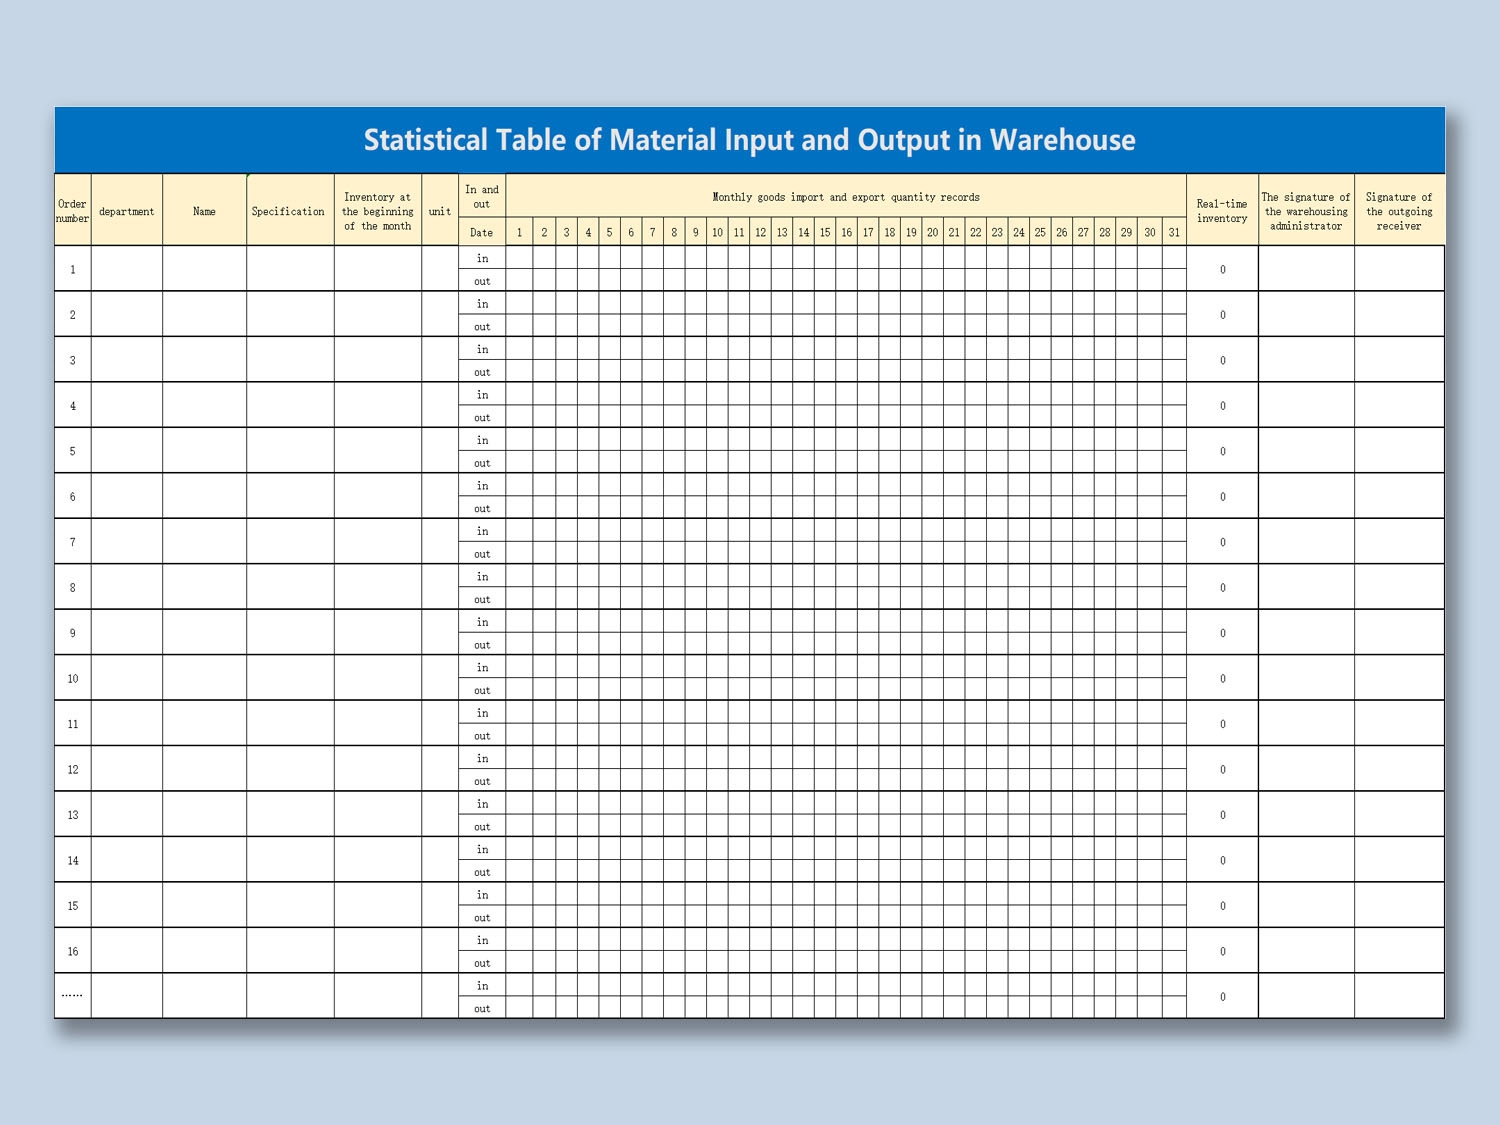This screenshot has width=1500, height=1125.
Task: Select the table title 'Statistical Table of Material Input and Output in Warehouse'
Action: pyautogui.click(x=749, y=139)
